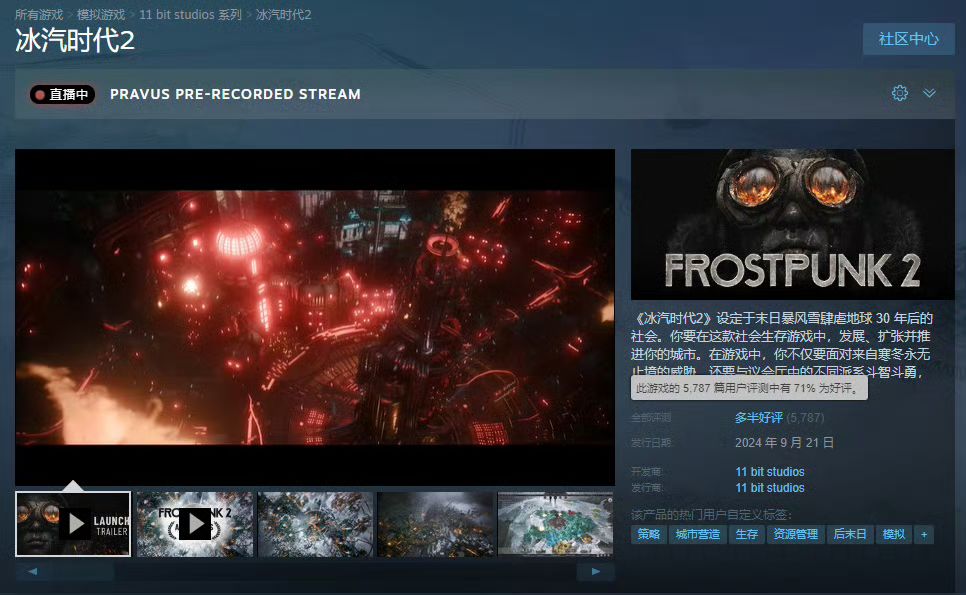Click the 冰汽时代2 page title
The image size is (966, 595).
point(75,41)
